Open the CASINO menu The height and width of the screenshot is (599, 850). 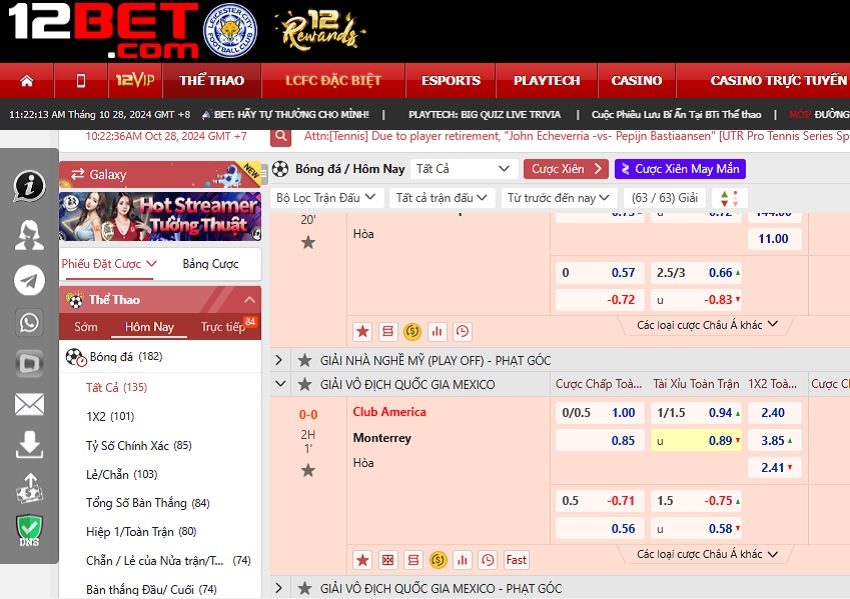[x=636, y=81]
